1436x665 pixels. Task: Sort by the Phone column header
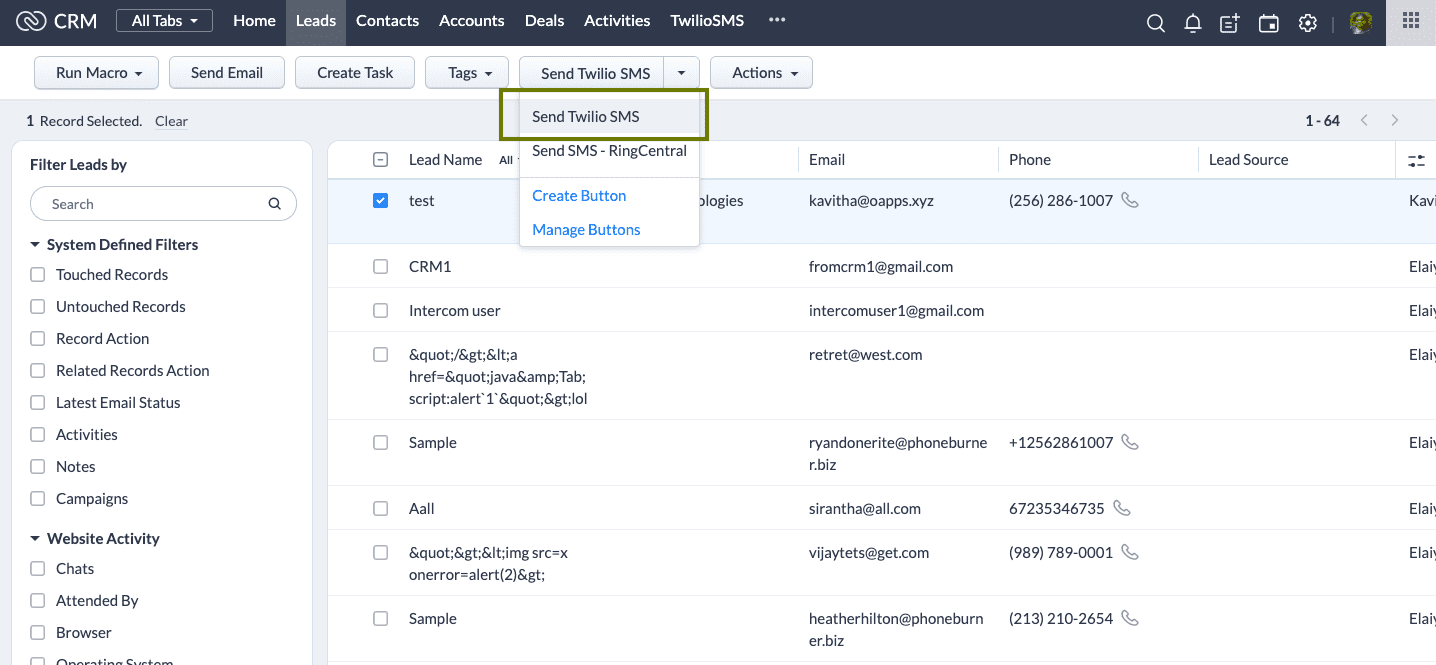coord(1030,160)
